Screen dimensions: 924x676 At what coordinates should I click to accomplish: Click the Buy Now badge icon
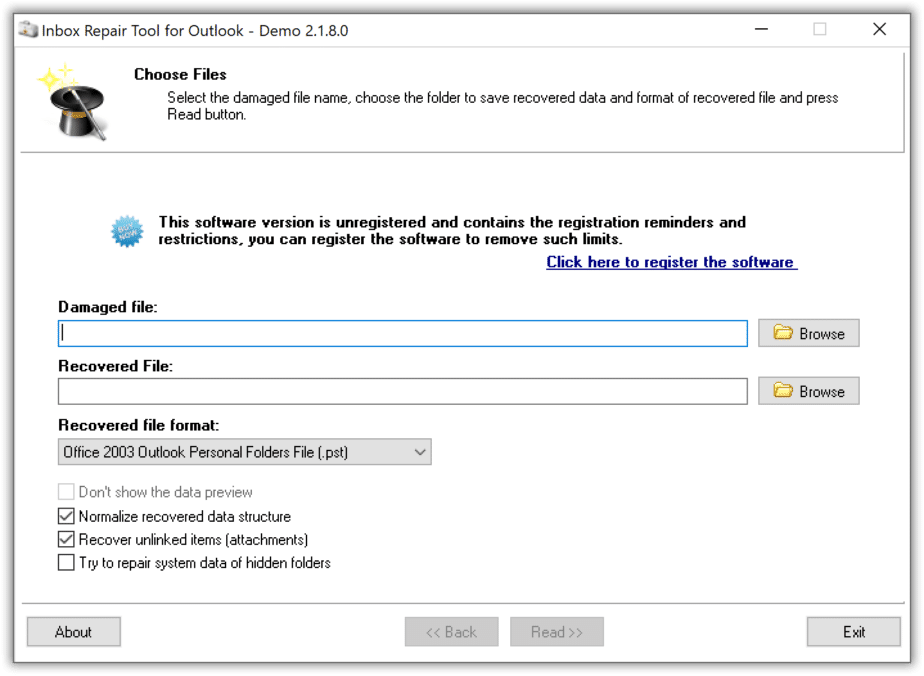pos(127,232)
